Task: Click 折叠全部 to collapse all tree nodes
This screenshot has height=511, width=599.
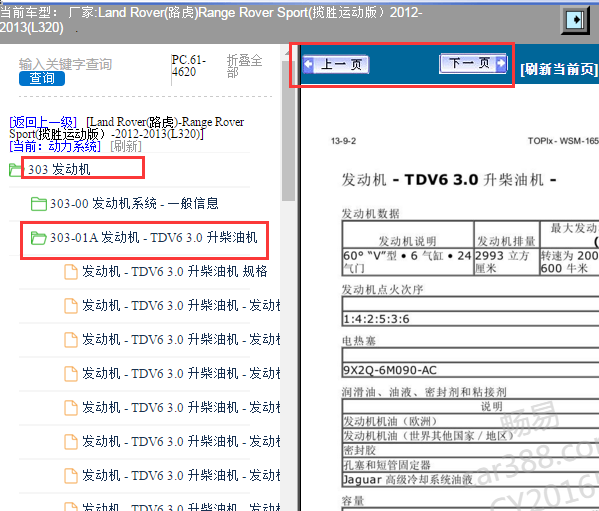Action: click(x=244, y=66)
